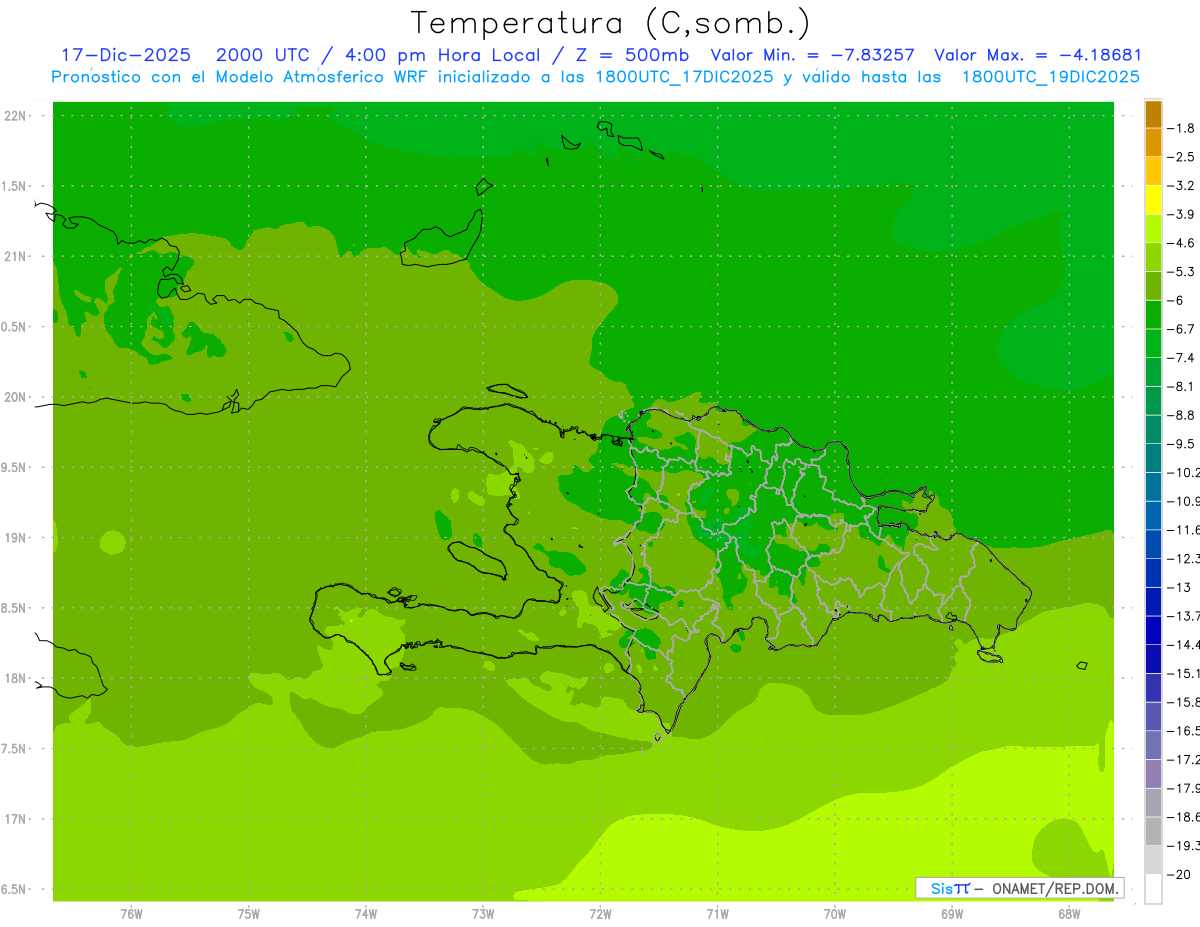Click the -5.3 colorbar label
This screenshot has height=927, width=1200.
point(1183,271)
